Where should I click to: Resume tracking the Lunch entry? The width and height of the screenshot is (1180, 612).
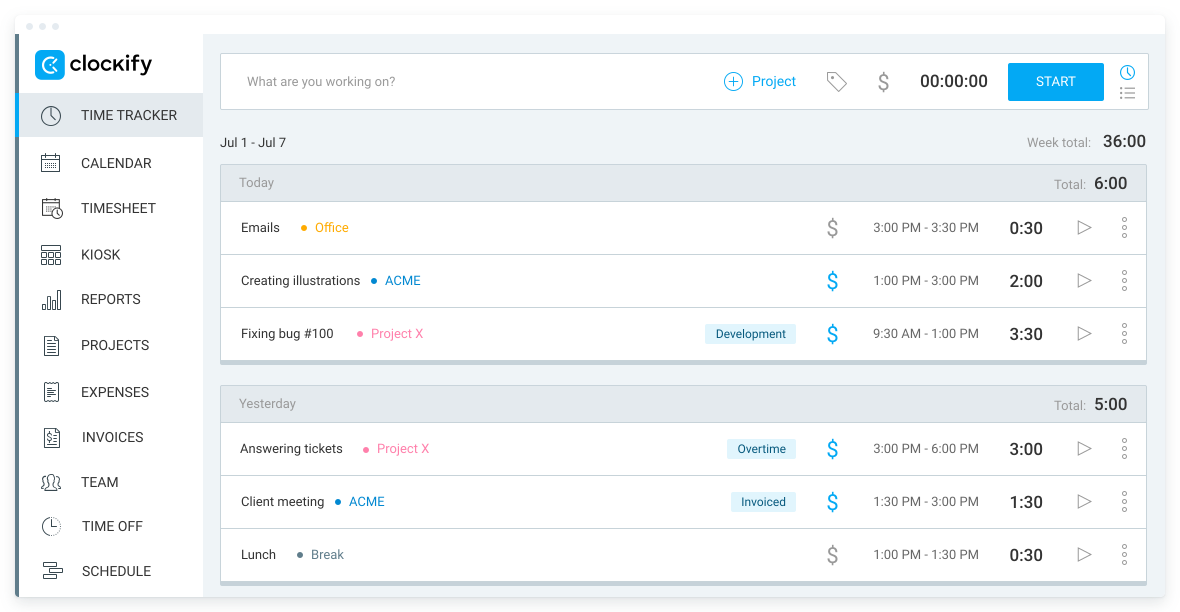(1084, 554)
